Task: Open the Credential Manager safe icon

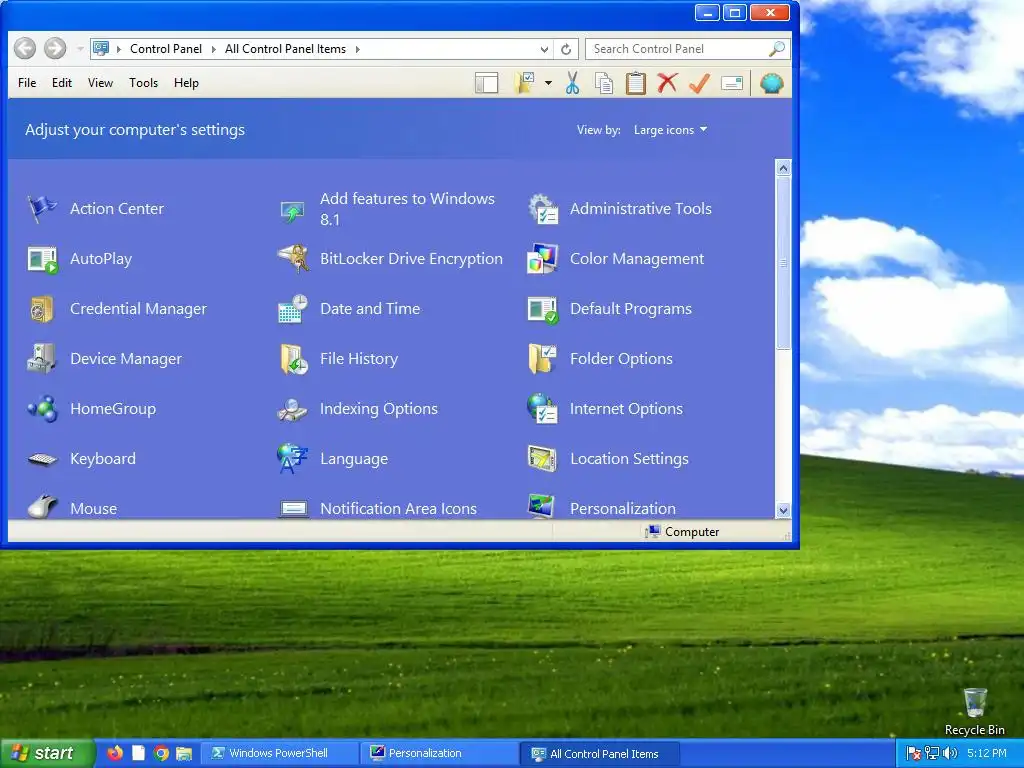Action: click(x=42, y=309)
